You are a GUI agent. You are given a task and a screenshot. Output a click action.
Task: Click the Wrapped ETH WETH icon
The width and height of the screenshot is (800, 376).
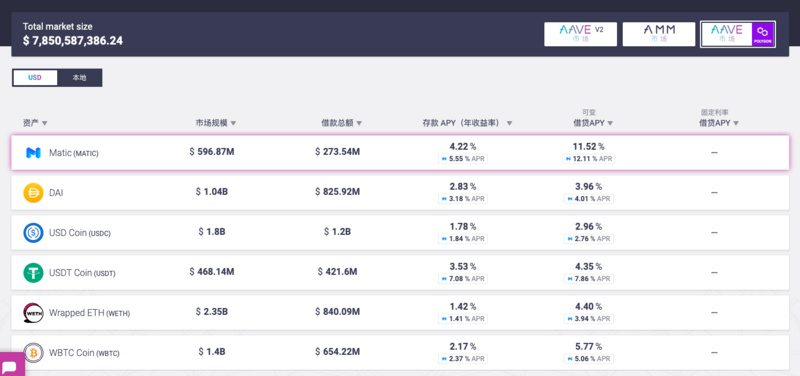pos(33,313)
